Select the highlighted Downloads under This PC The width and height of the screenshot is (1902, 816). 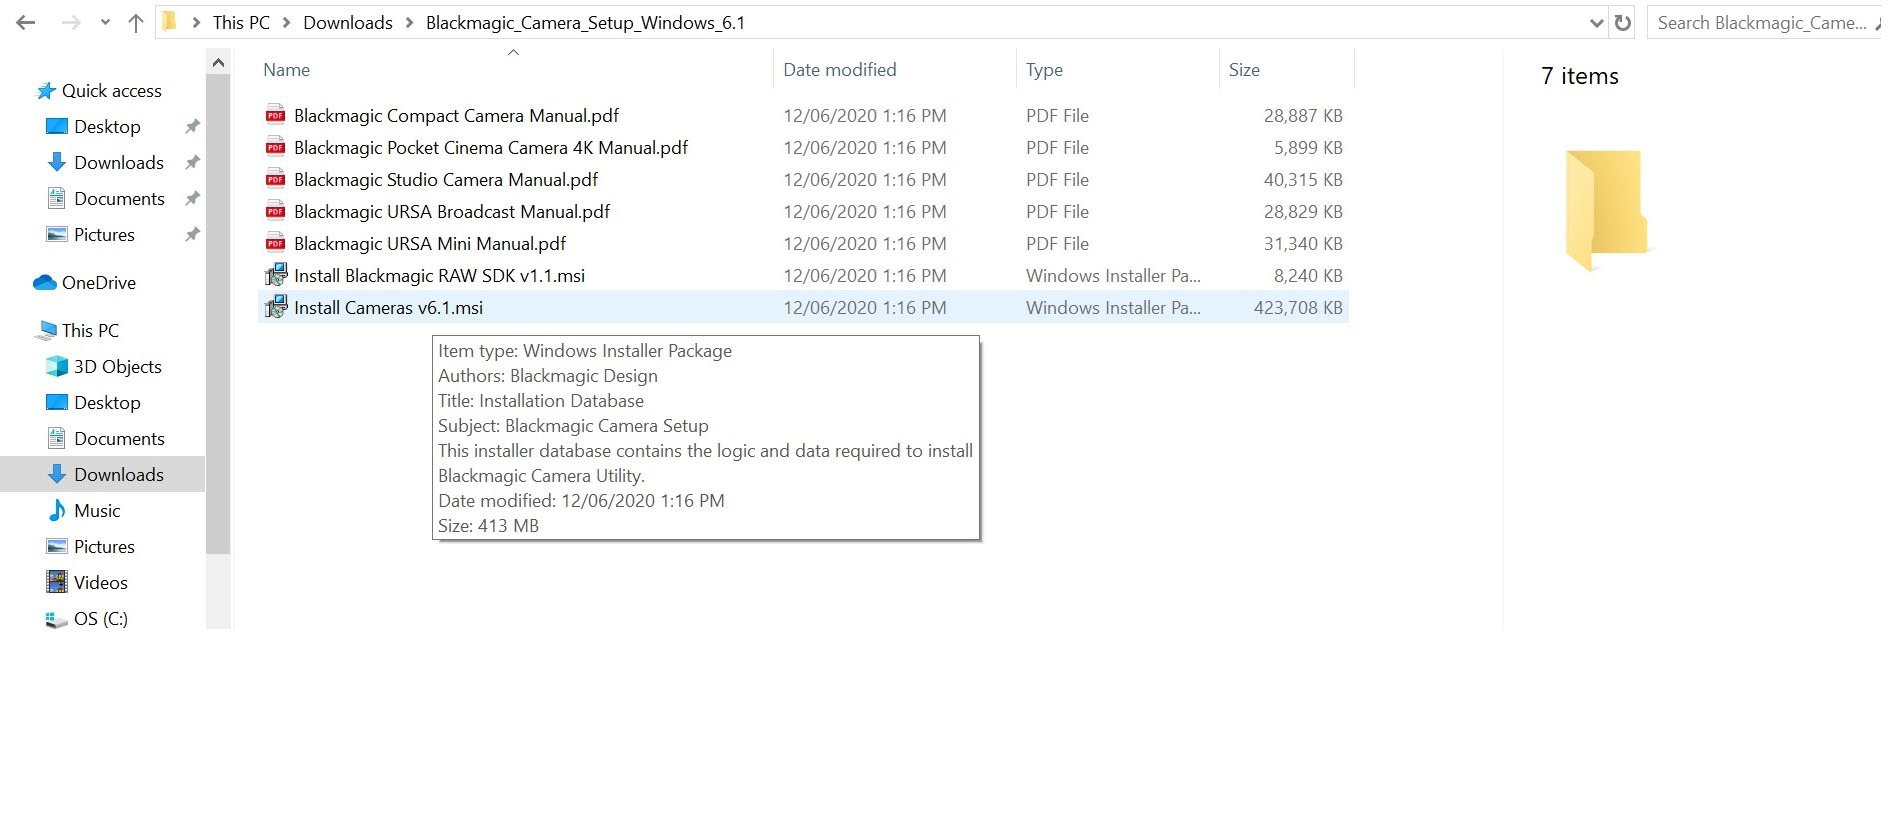119,475
